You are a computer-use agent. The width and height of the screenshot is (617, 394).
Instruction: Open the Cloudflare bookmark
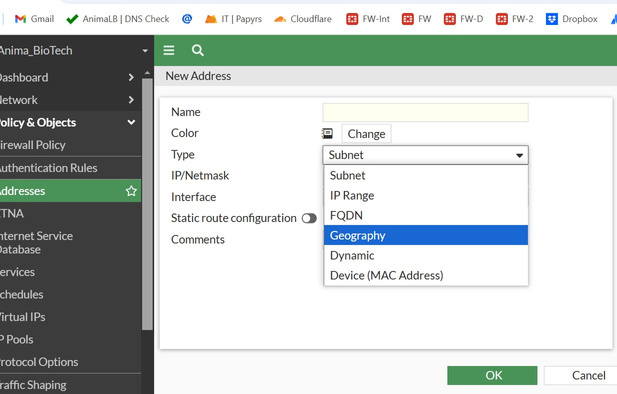coord(303,18)
